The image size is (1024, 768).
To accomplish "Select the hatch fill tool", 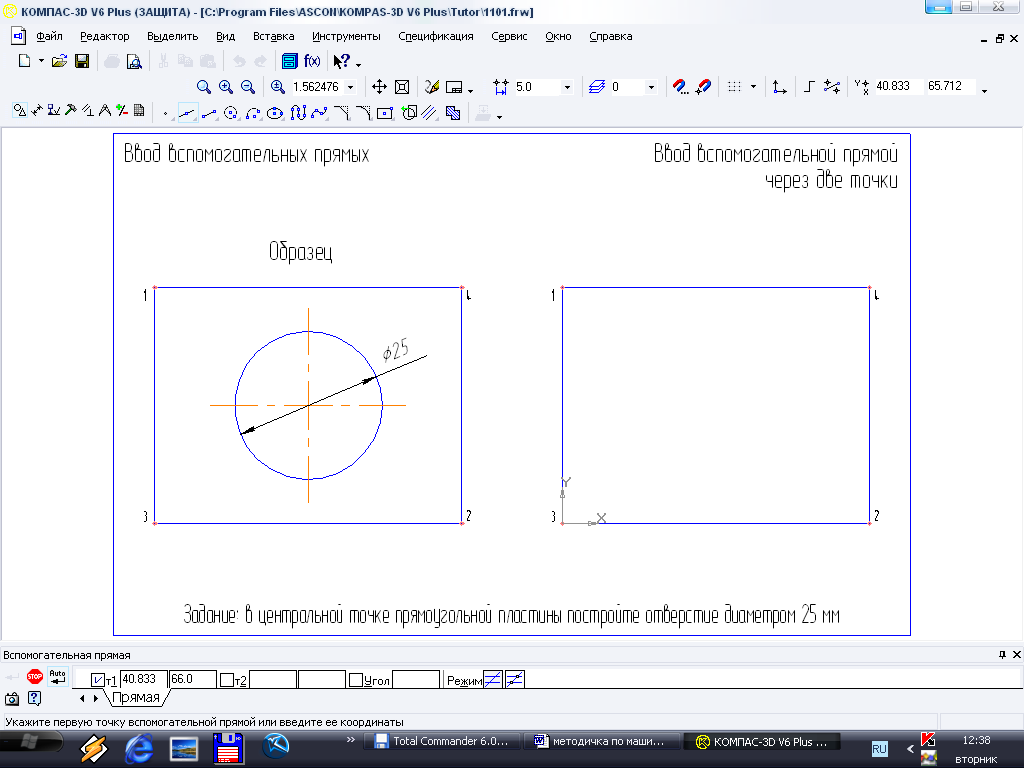I will point(453,114).
